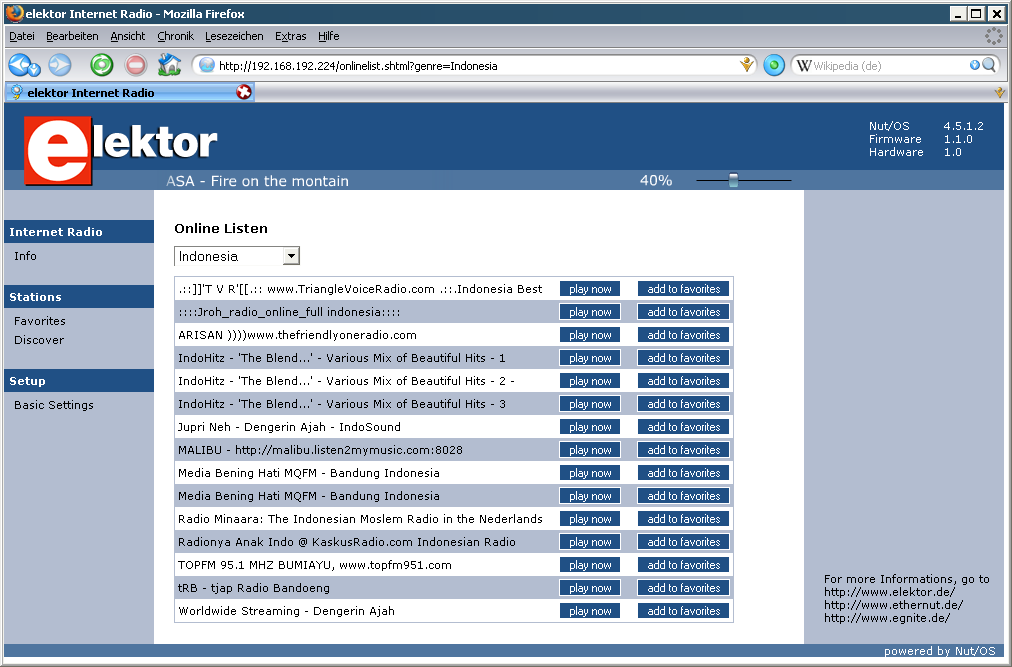The width and height of the screenshot is (1012, 667).
Task: Open the Extras menu
Action: (290, 36)
